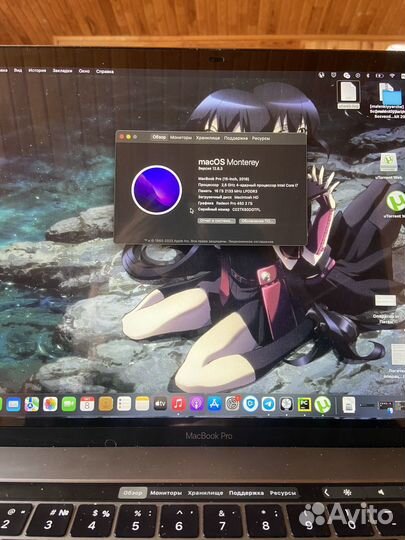
Task: Open the Окно menu
Action: pyautogui.click(x=84, y=71)
